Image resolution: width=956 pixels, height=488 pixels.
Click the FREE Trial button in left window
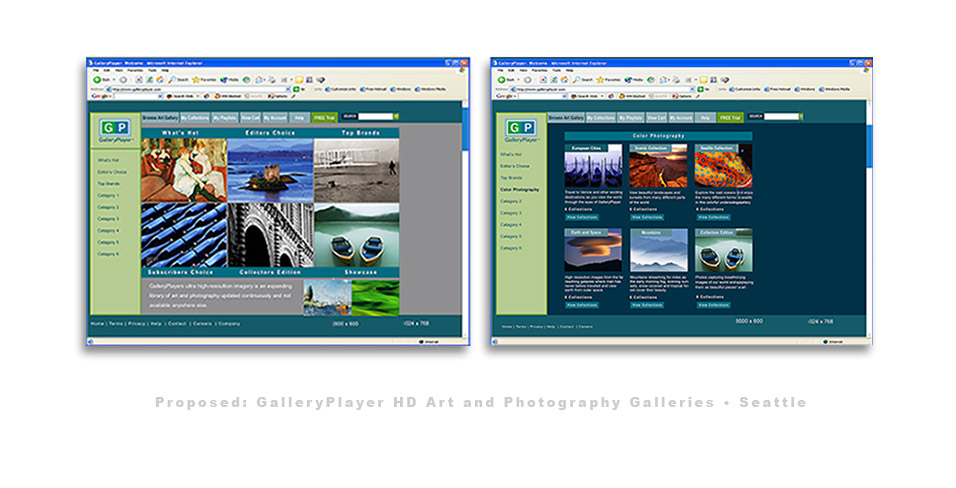[x=325, y=117]
